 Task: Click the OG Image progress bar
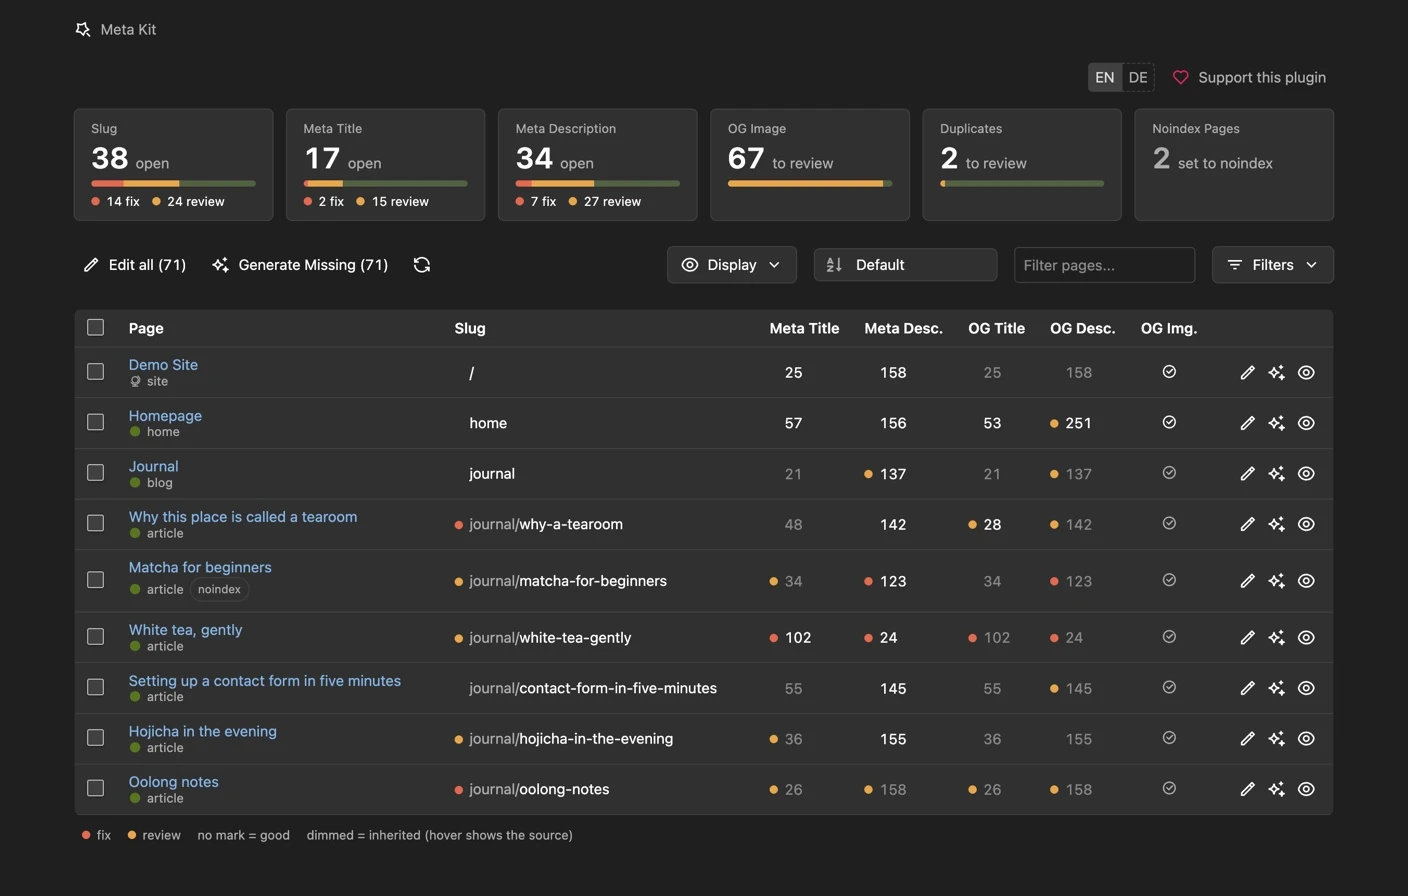click(810, 184)
